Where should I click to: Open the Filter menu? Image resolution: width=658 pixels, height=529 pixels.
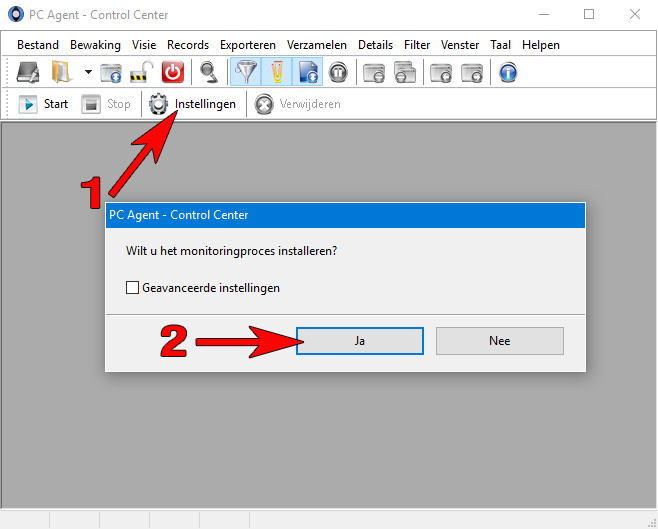coord(417,44)
